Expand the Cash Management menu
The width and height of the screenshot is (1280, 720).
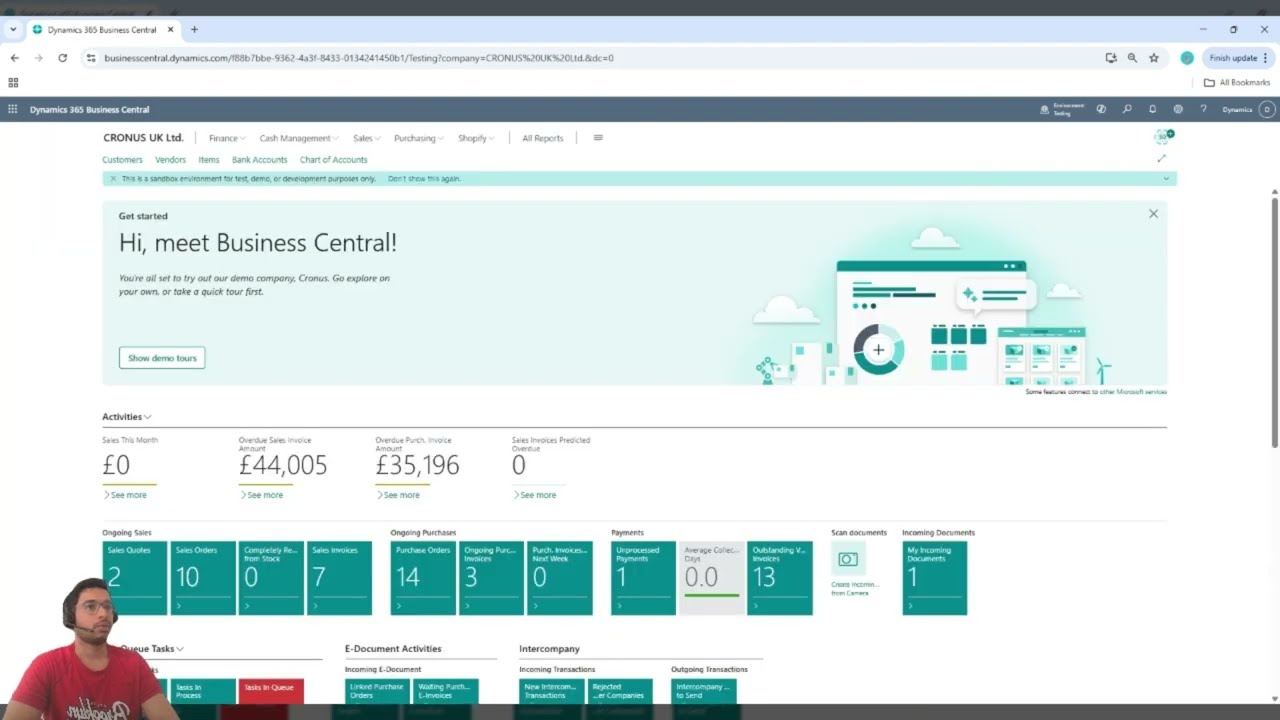click(x=298, y=138)
